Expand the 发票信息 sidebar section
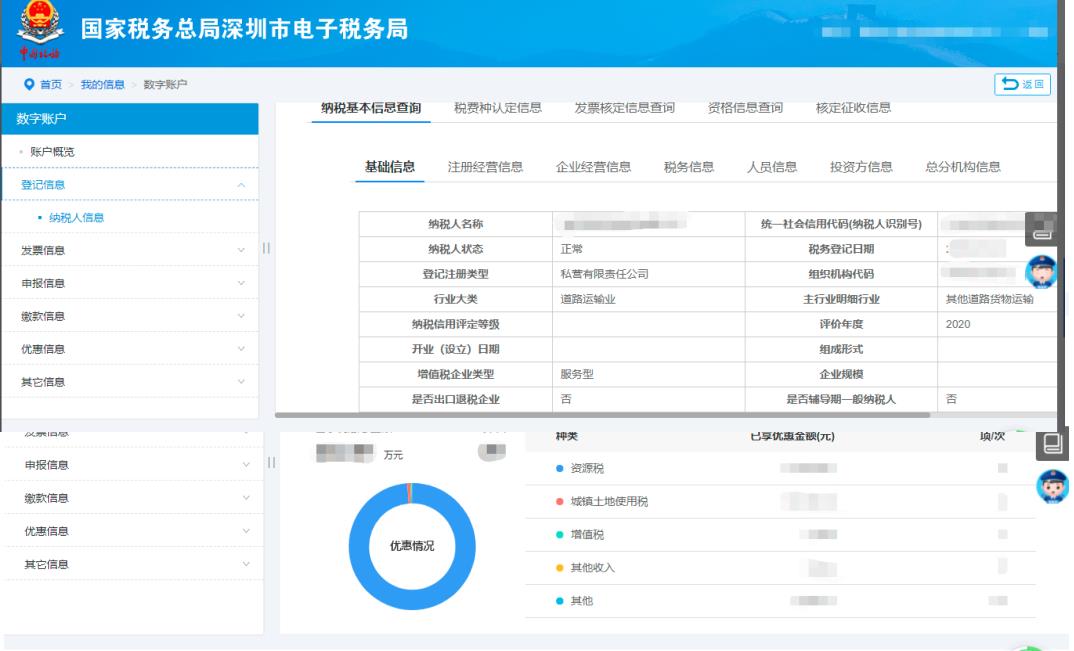The image size is (1074, 651). pos(240,251)
